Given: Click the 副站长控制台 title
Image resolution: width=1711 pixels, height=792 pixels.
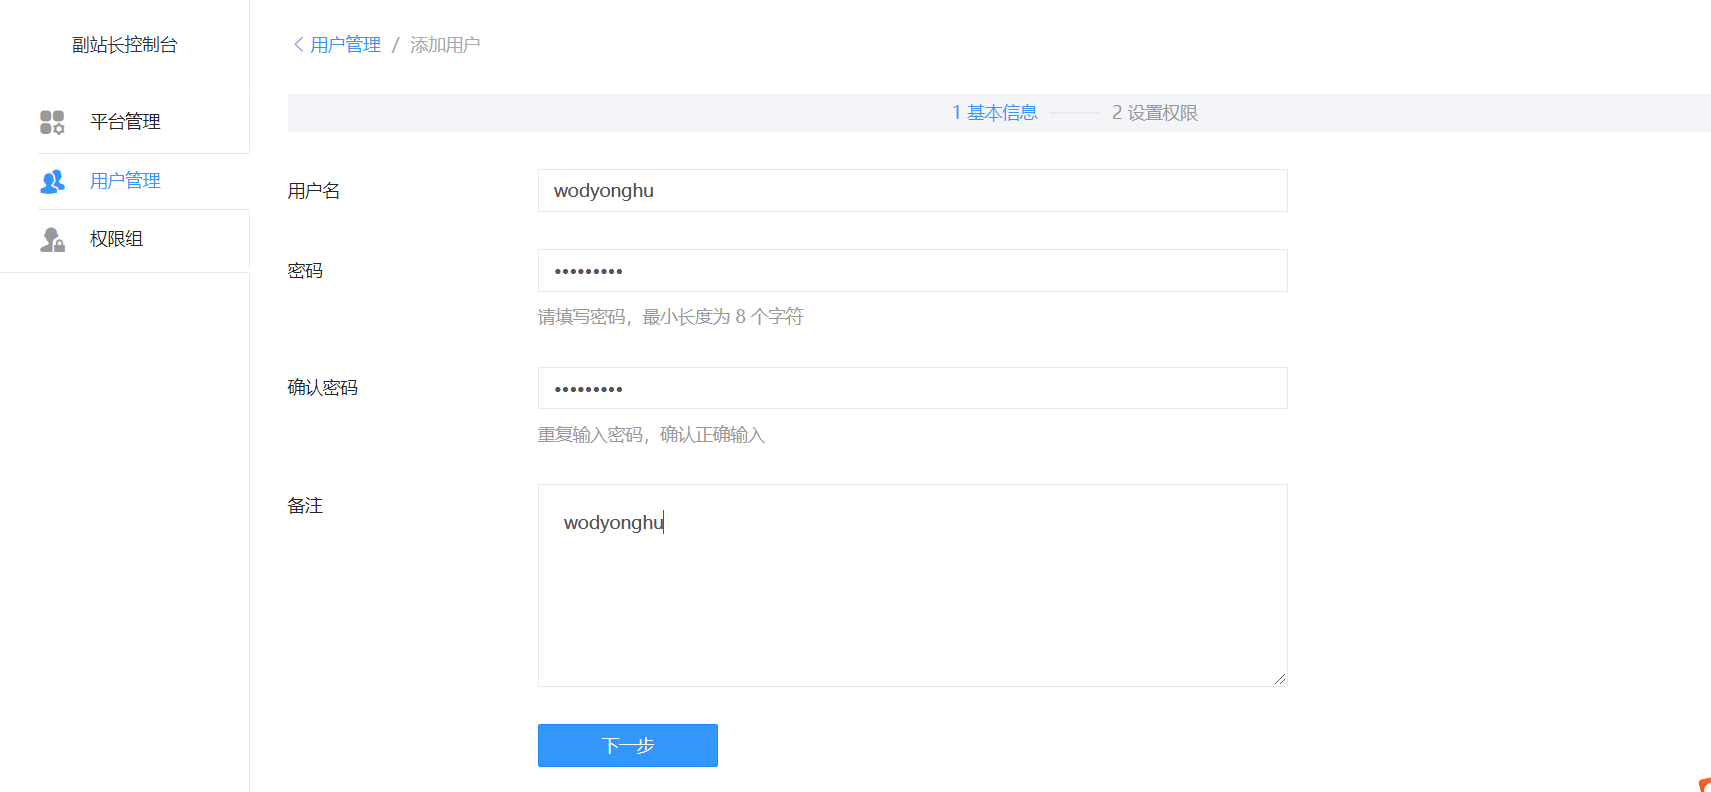Looking at the screenshot, I should (x=125, y=45).
